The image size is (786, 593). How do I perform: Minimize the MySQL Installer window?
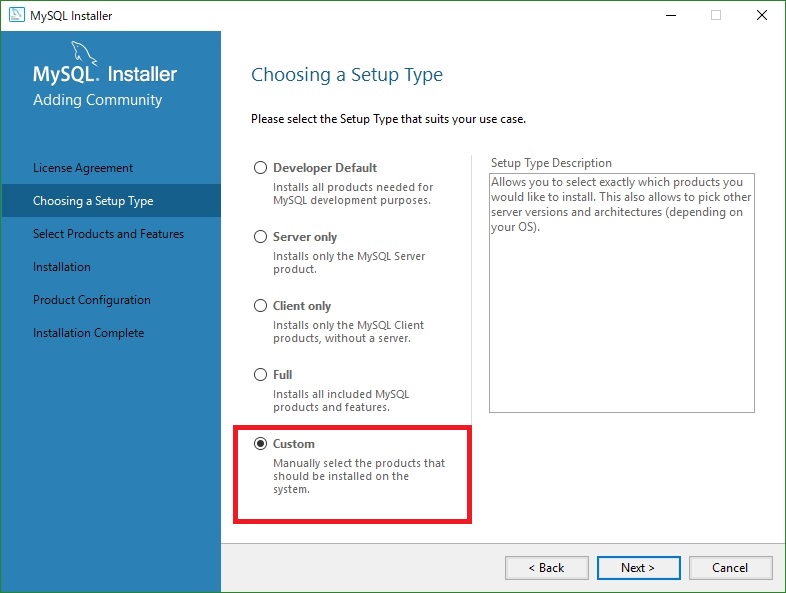point(671,16)
